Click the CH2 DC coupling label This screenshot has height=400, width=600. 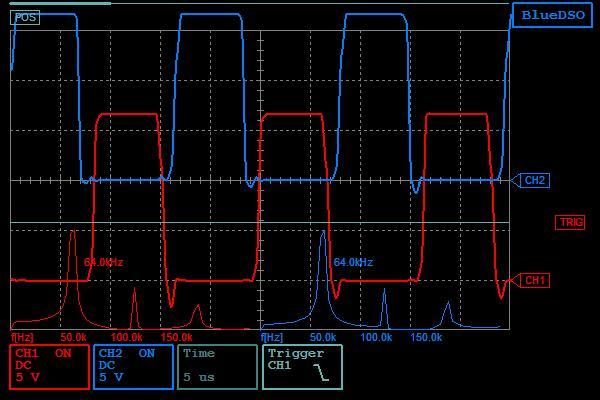[x=107, y=365]
